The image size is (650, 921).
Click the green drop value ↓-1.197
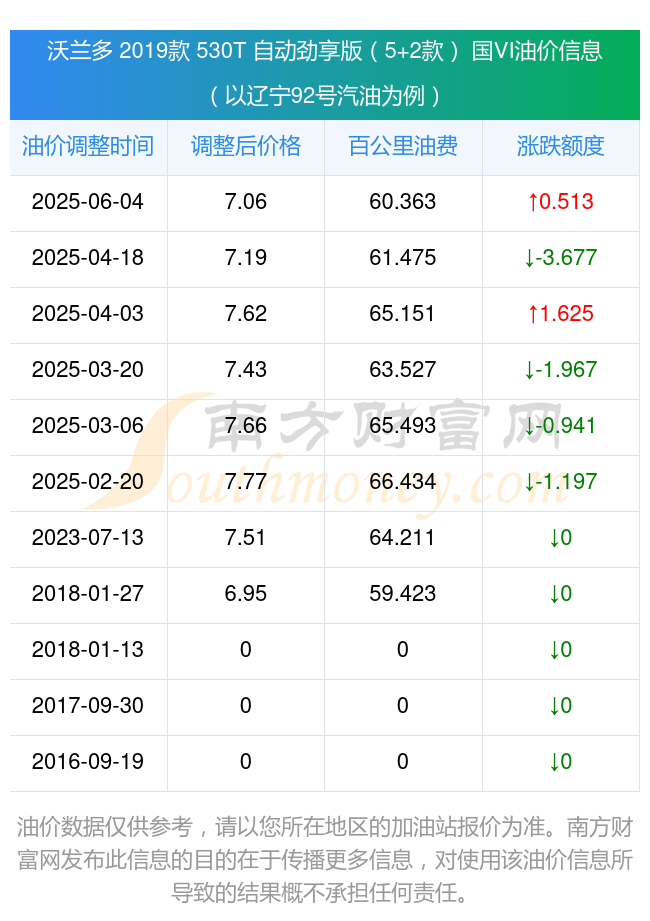pyautogui.click(x=561, y=482)
